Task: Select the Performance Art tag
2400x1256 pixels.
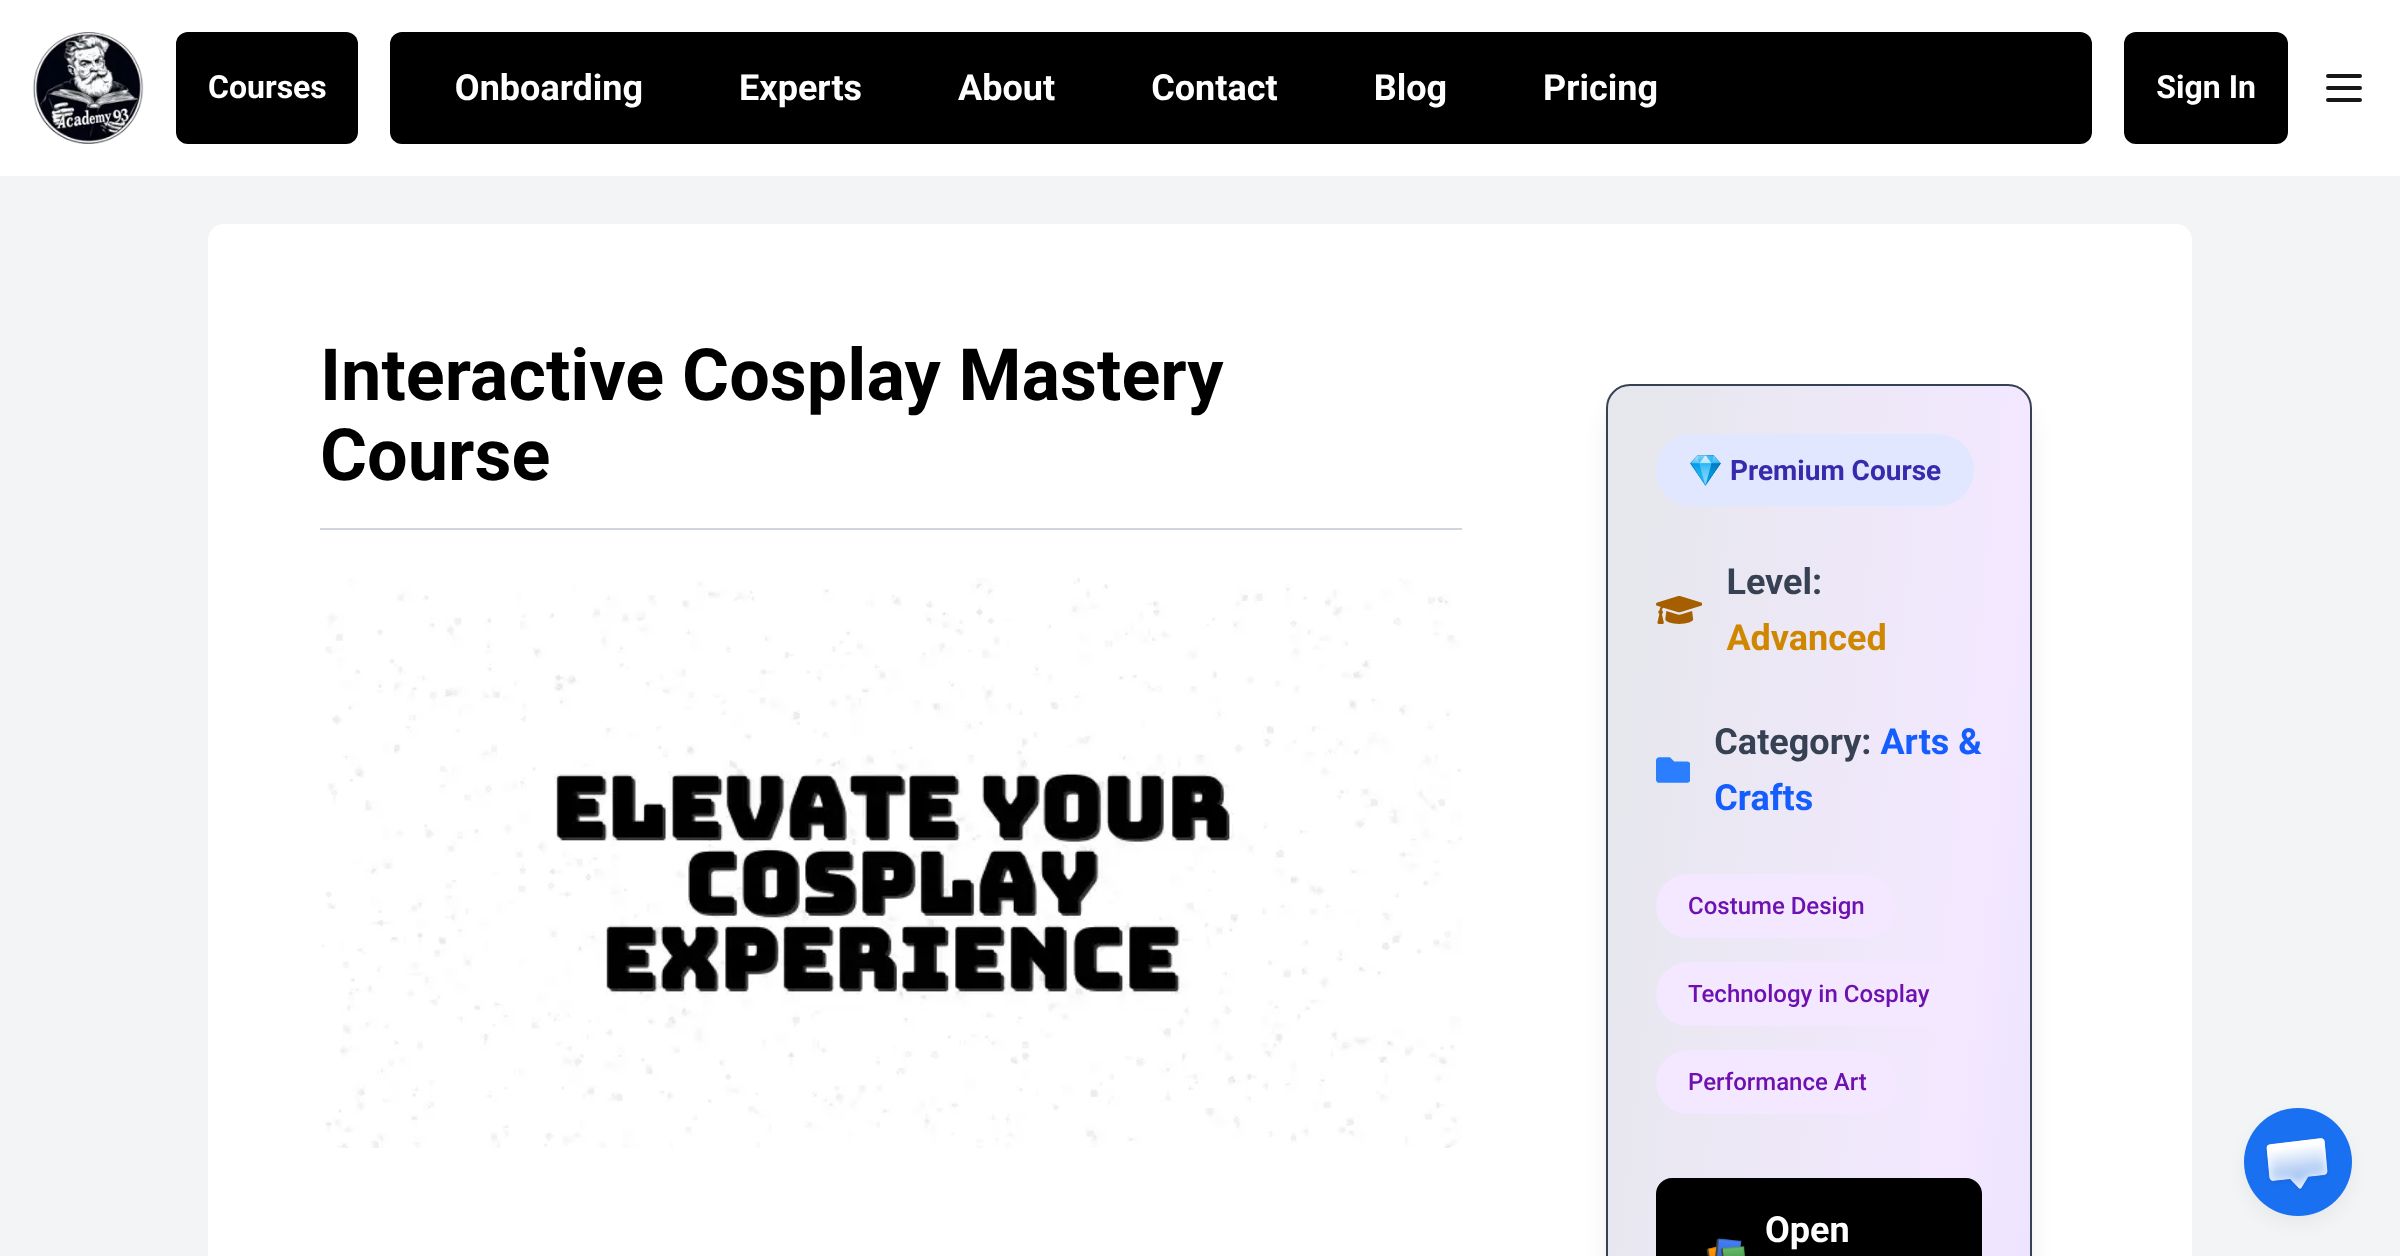Action: [1777, 1082]
